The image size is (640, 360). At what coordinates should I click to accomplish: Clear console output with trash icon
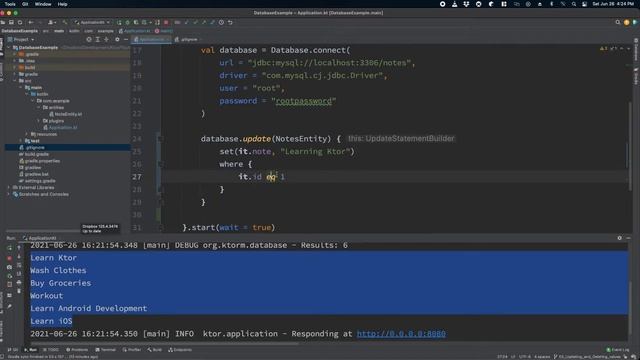tap(19, 291)
